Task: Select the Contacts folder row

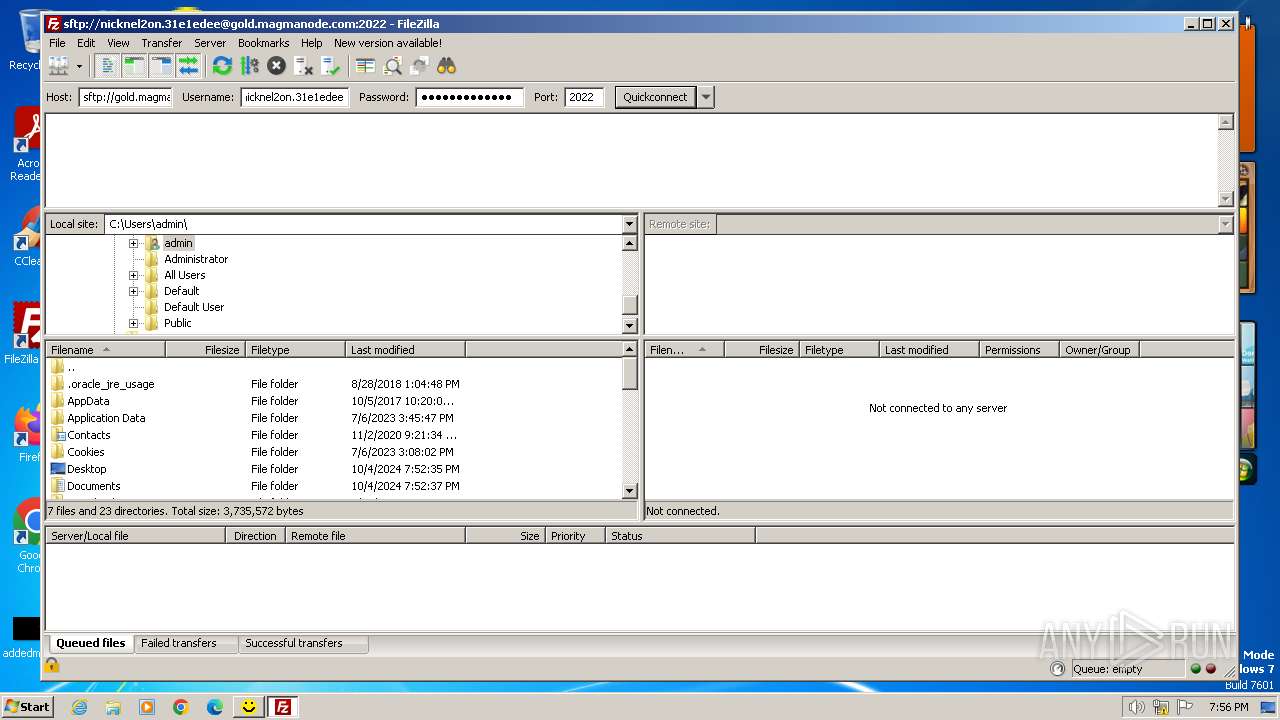Action: tap(334, 435)
